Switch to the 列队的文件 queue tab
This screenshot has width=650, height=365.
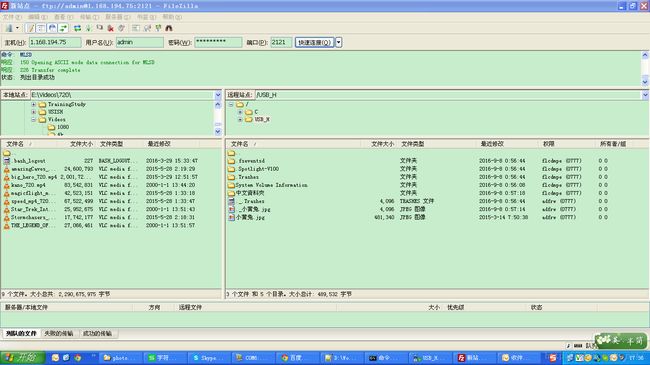tap(21, 333)
